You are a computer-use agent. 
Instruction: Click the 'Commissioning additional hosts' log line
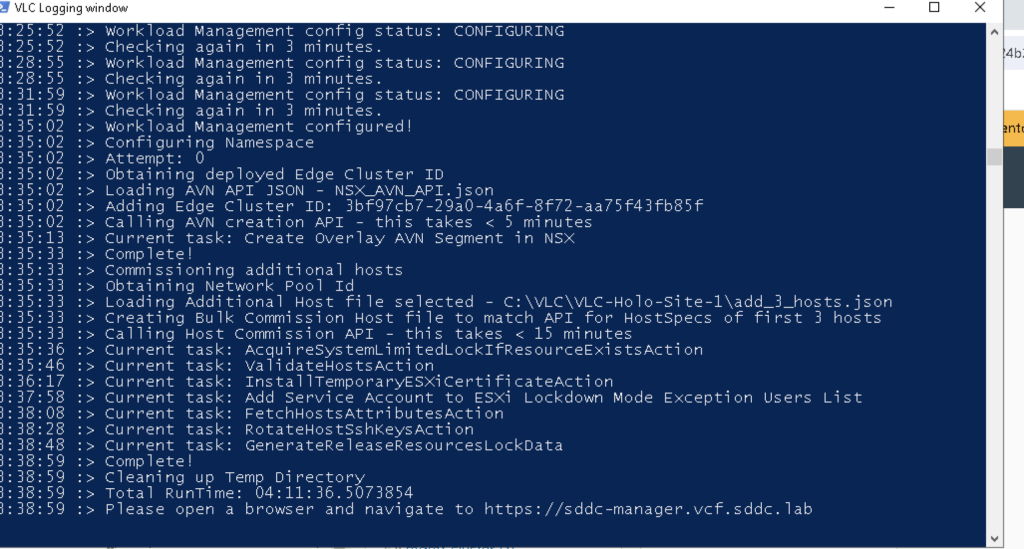point(253,270)
